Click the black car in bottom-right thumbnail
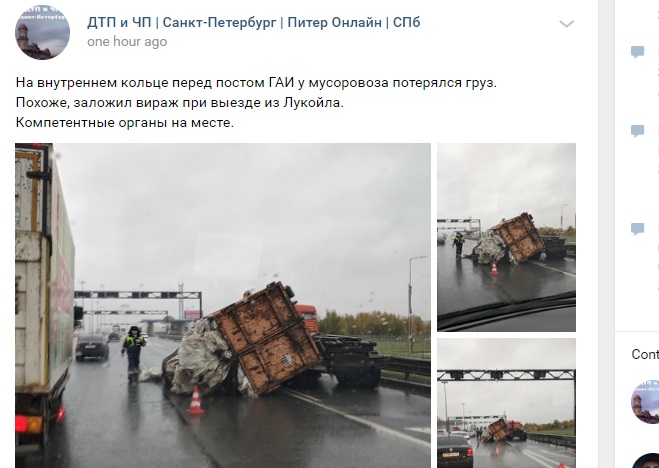 point(455,451)
